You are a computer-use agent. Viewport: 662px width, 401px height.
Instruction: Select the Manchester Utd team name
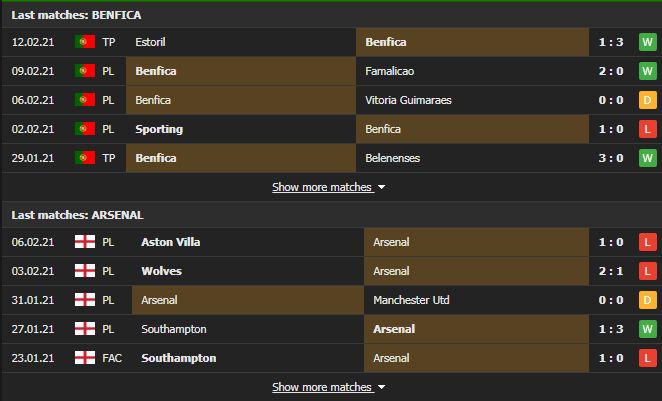tap(411, 300)
